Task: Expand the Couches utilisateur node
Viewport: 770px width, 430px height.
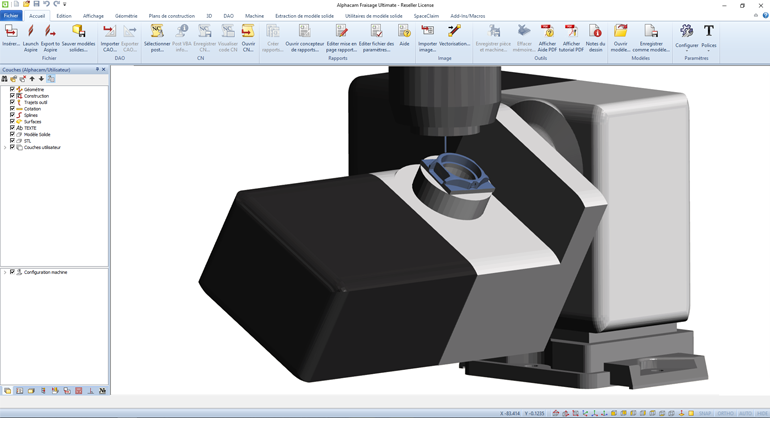Action: click(5, 148)
